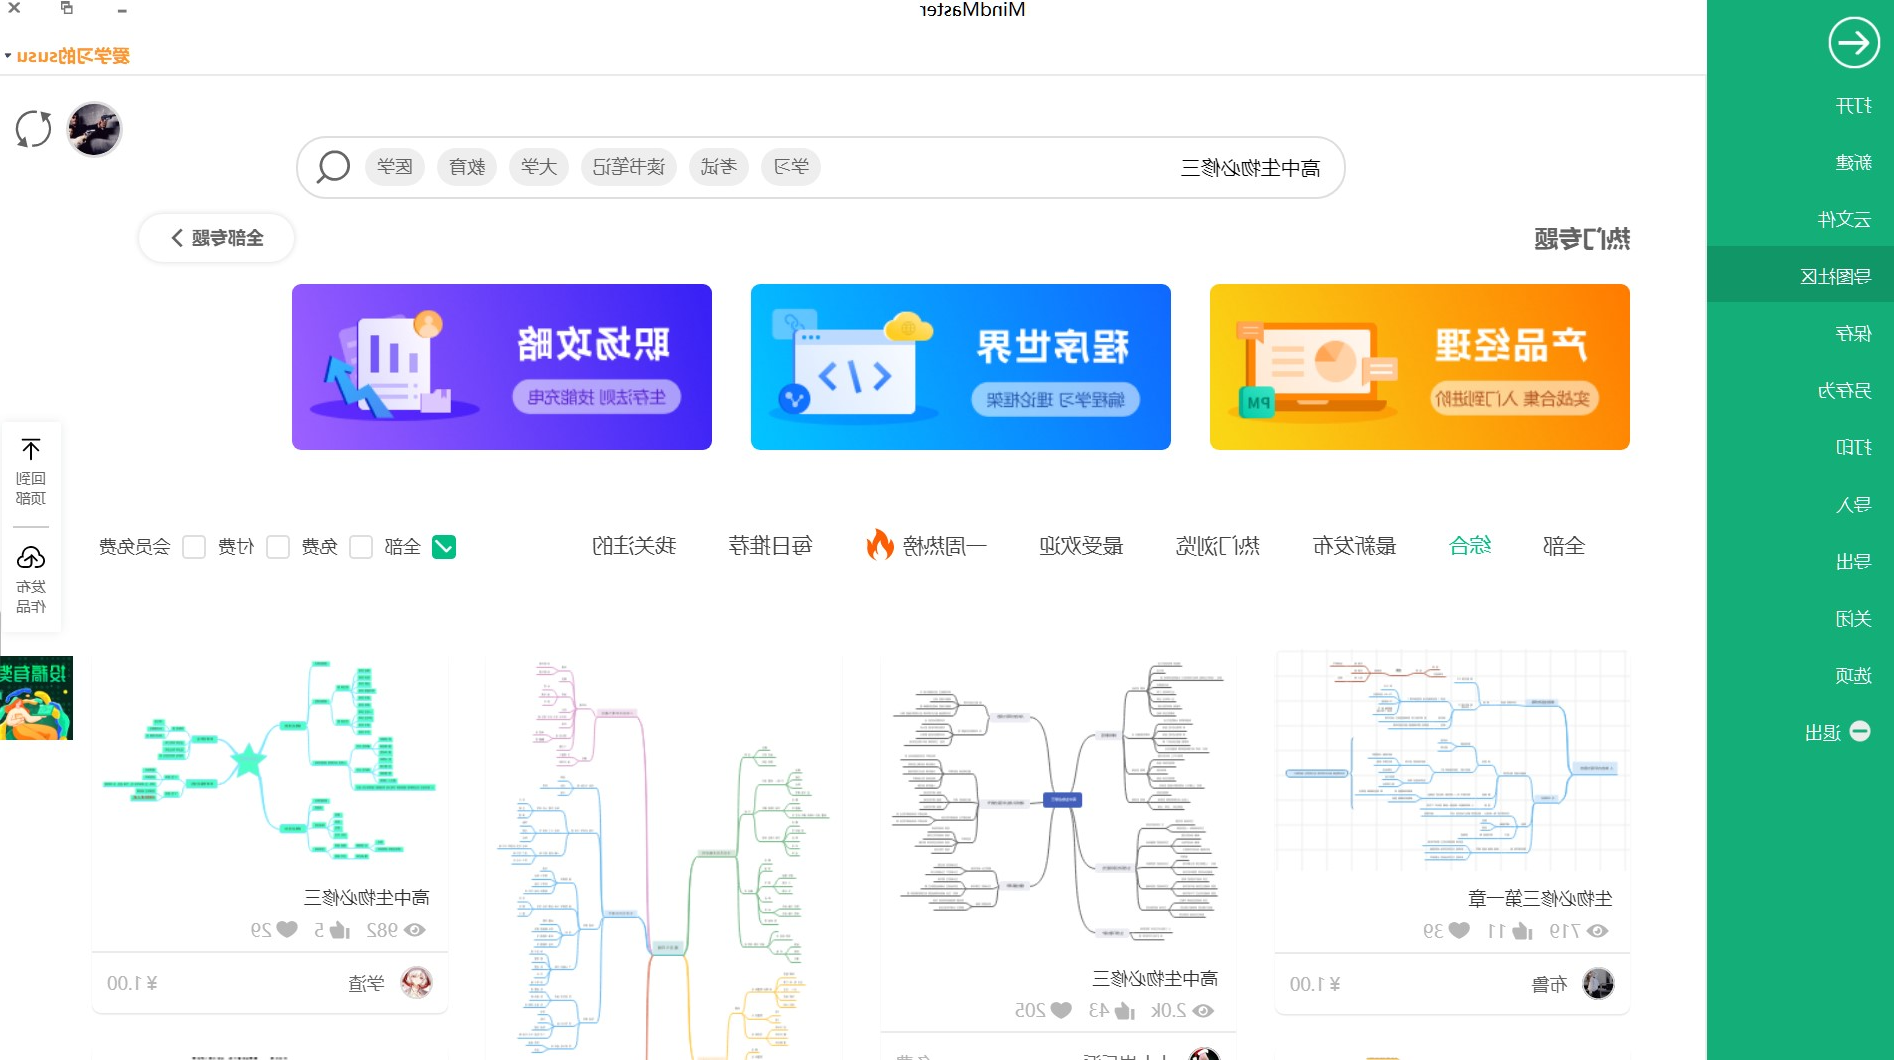Click the 回到顶部 up-arrow icon

31,449
